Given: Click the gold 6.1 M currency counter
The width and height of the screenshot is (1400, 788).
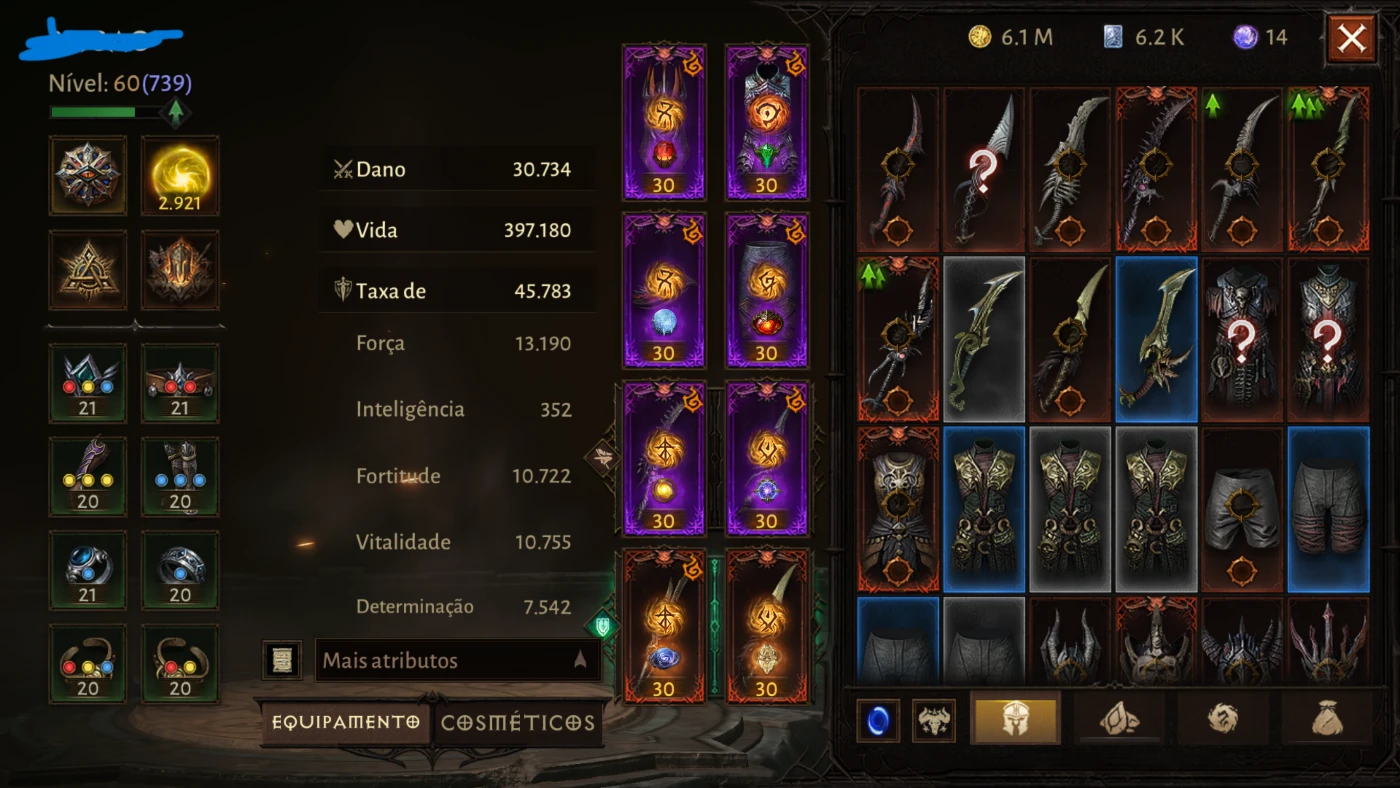Looking at the screenshot, I should (1010, 38).
